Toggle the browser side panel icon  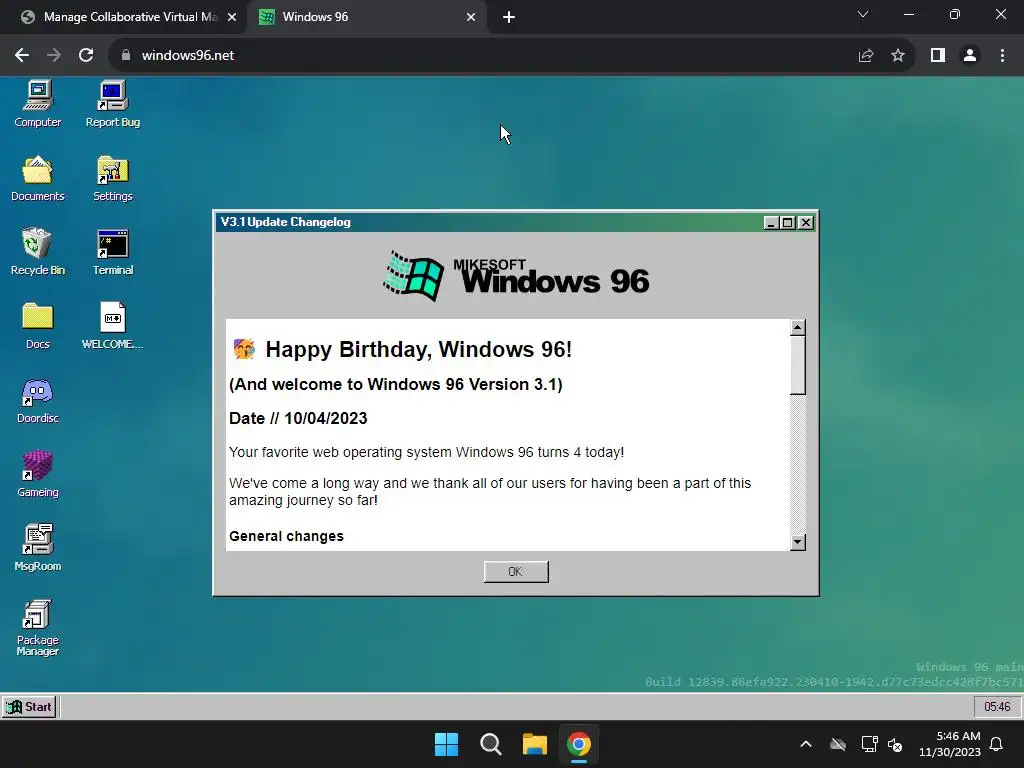(x=938, y=56)
